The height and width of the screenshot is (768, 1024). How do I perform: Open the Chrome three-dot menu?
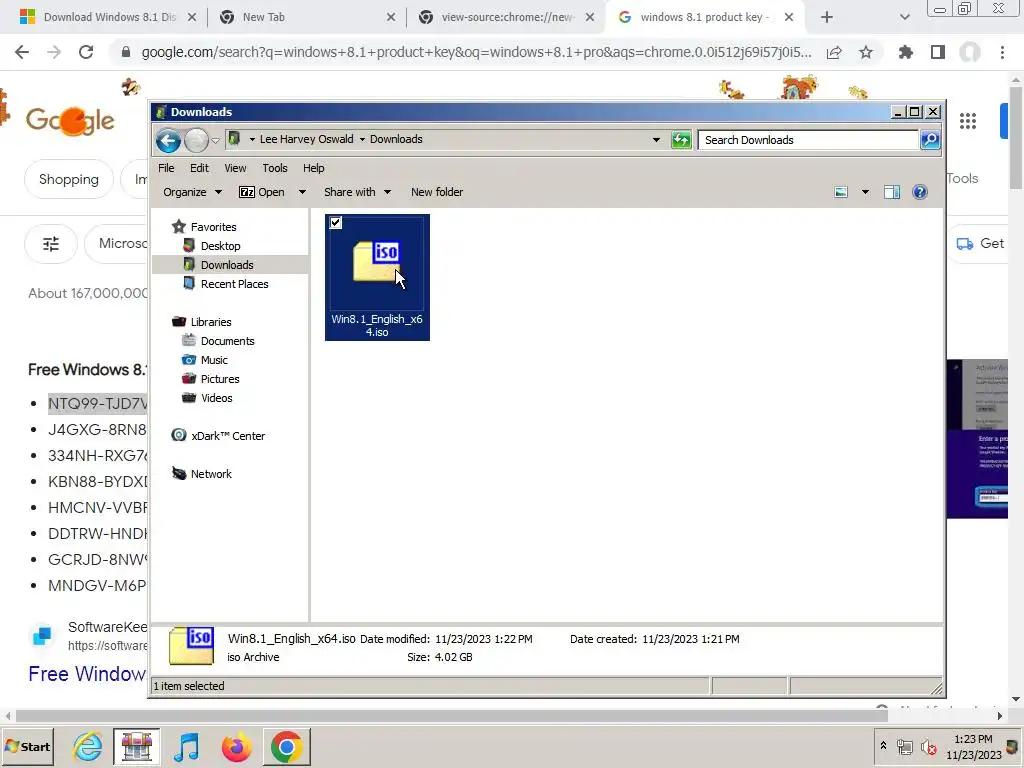[x=1002, y=52]
